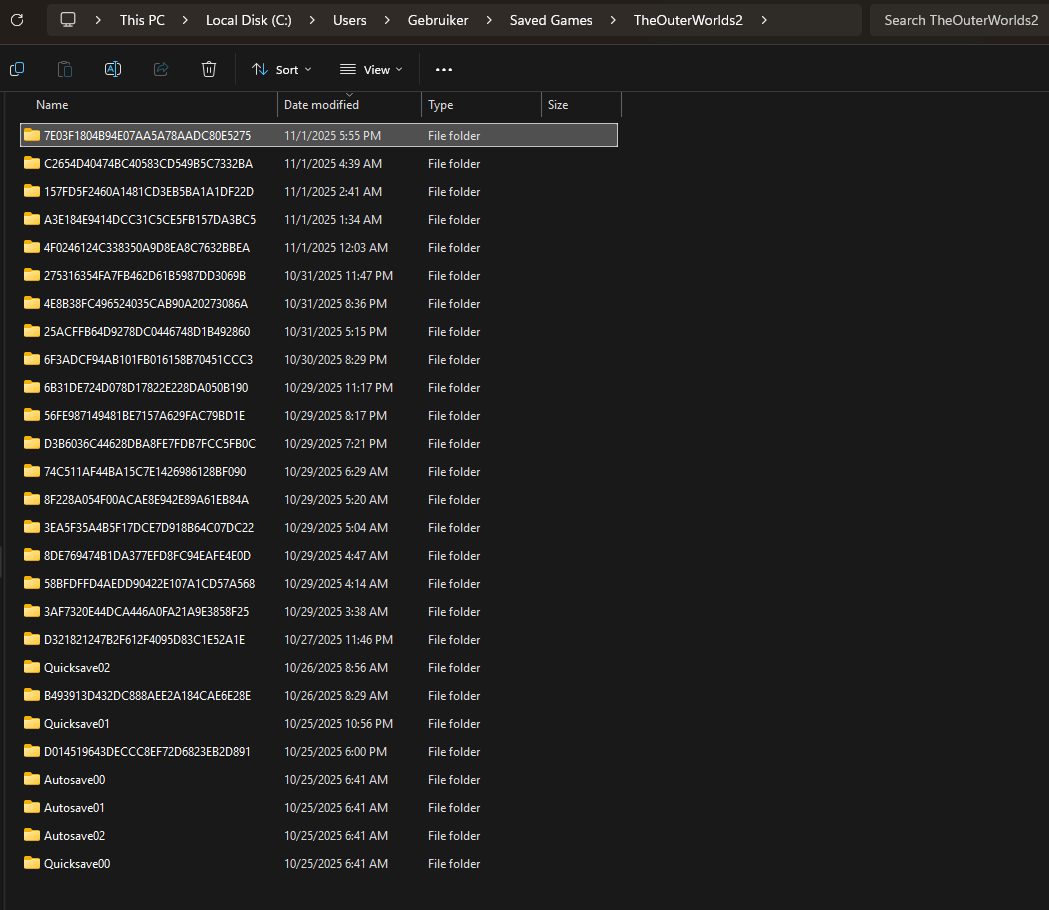Screen dimensions: 1049x910
Task: Select the Quicksave02 folder
Action: [77, 668]
